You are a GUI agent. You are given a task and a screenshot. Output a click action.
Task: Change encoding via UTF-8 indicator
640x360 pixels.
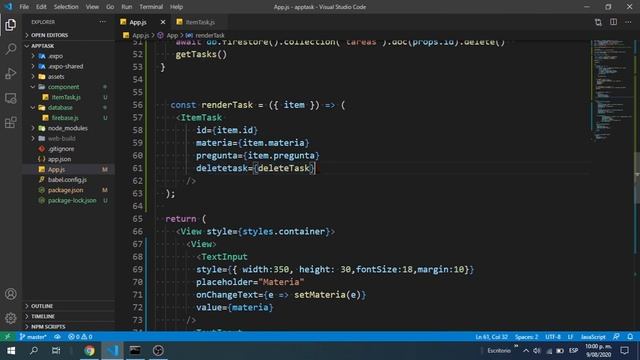tap(553, 337)
